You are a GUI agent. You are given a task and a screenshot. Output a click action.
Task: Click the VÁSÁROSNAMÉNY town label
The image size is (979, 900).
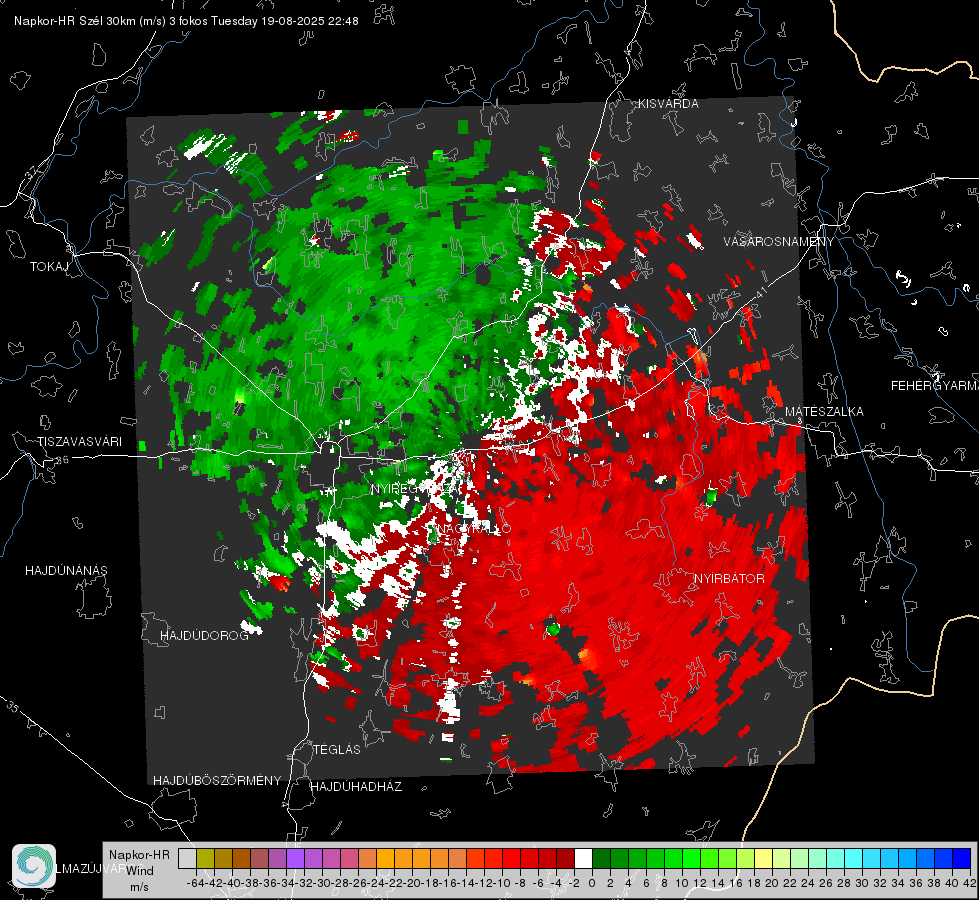point(779,242)
